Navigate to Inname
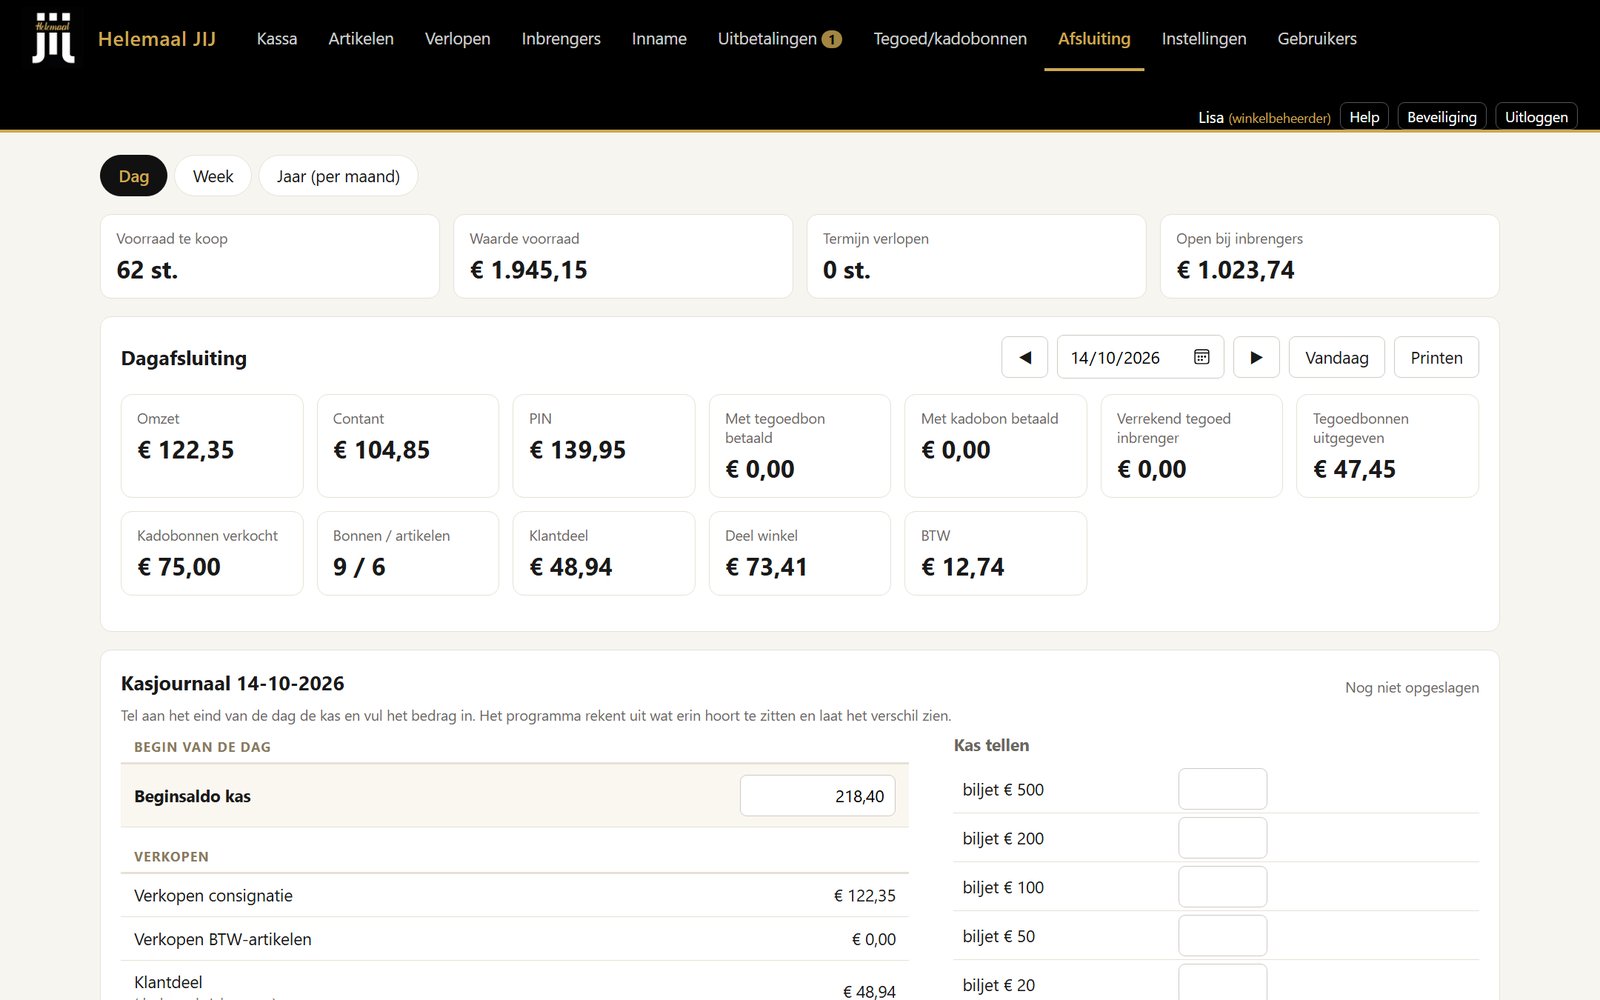The height and width of the screenshot is (1000, 1600). coord(659,39)
